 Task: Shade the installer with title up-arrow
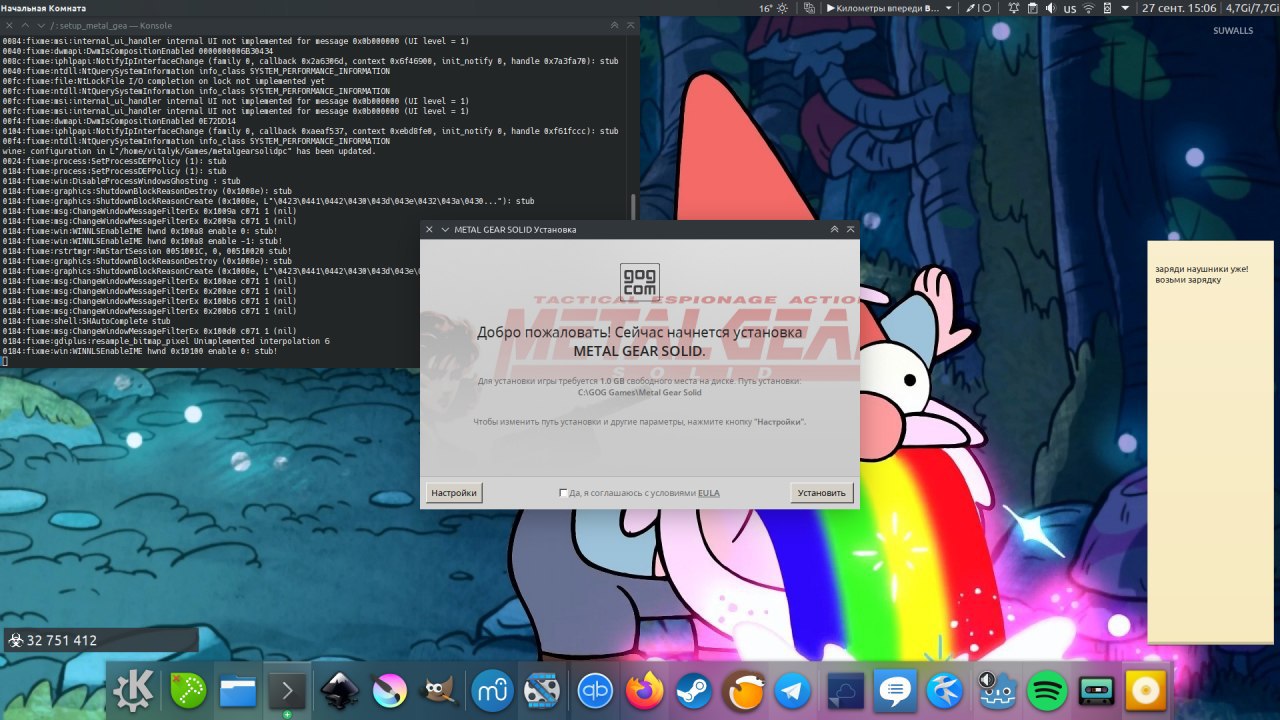tap(834, 230)
